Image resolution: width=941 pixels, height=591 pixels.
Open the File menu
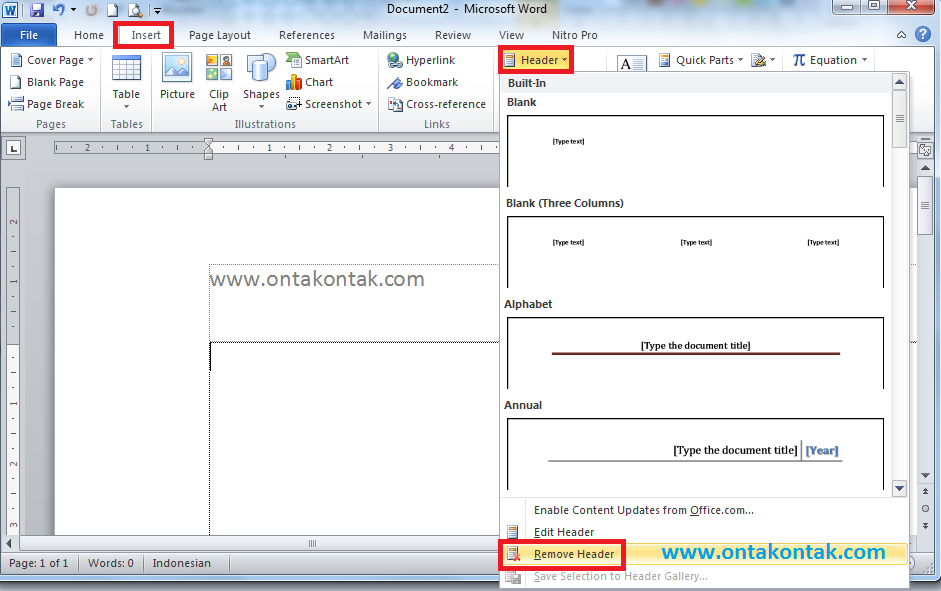(x=29, y=34)
